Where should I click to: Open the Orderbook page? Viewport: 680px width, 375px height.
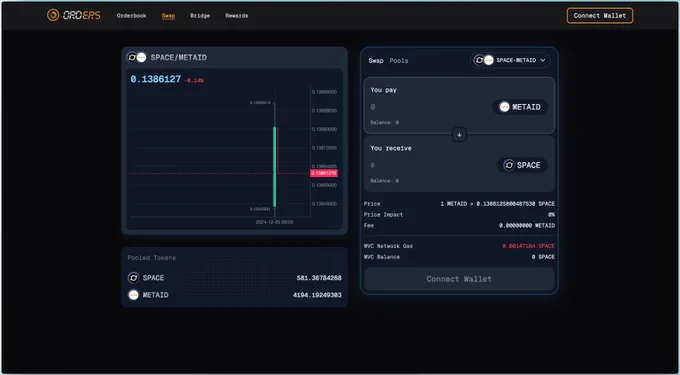point(131,16)
